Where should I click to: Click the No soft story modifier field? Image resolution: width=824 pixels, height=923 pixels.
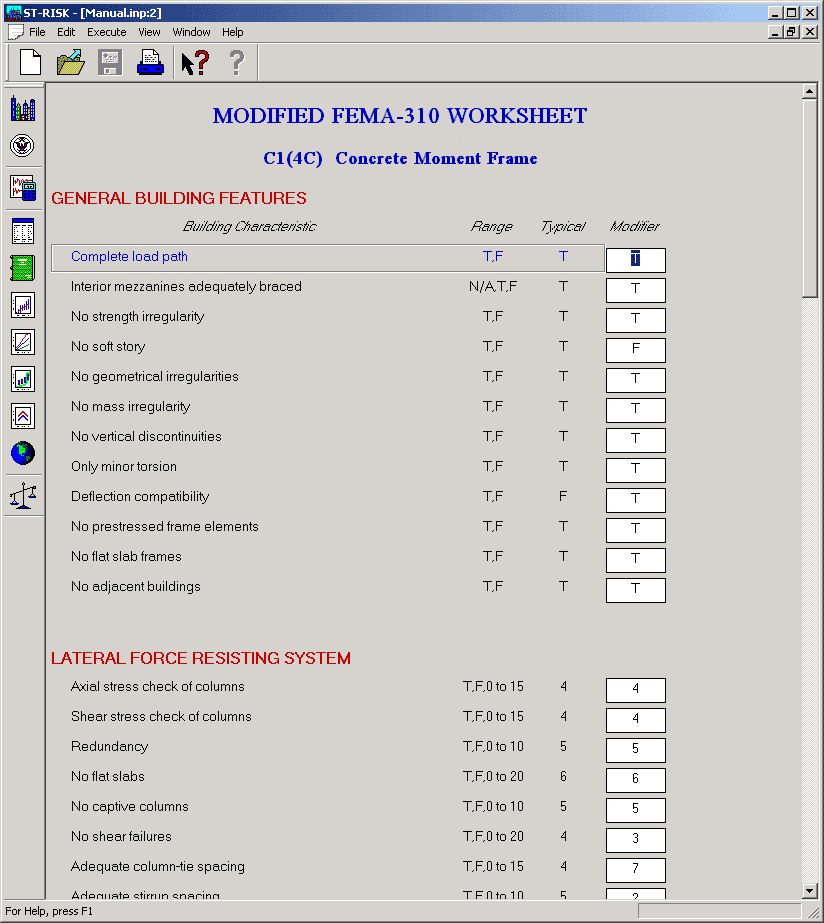[x=635, y=350]
